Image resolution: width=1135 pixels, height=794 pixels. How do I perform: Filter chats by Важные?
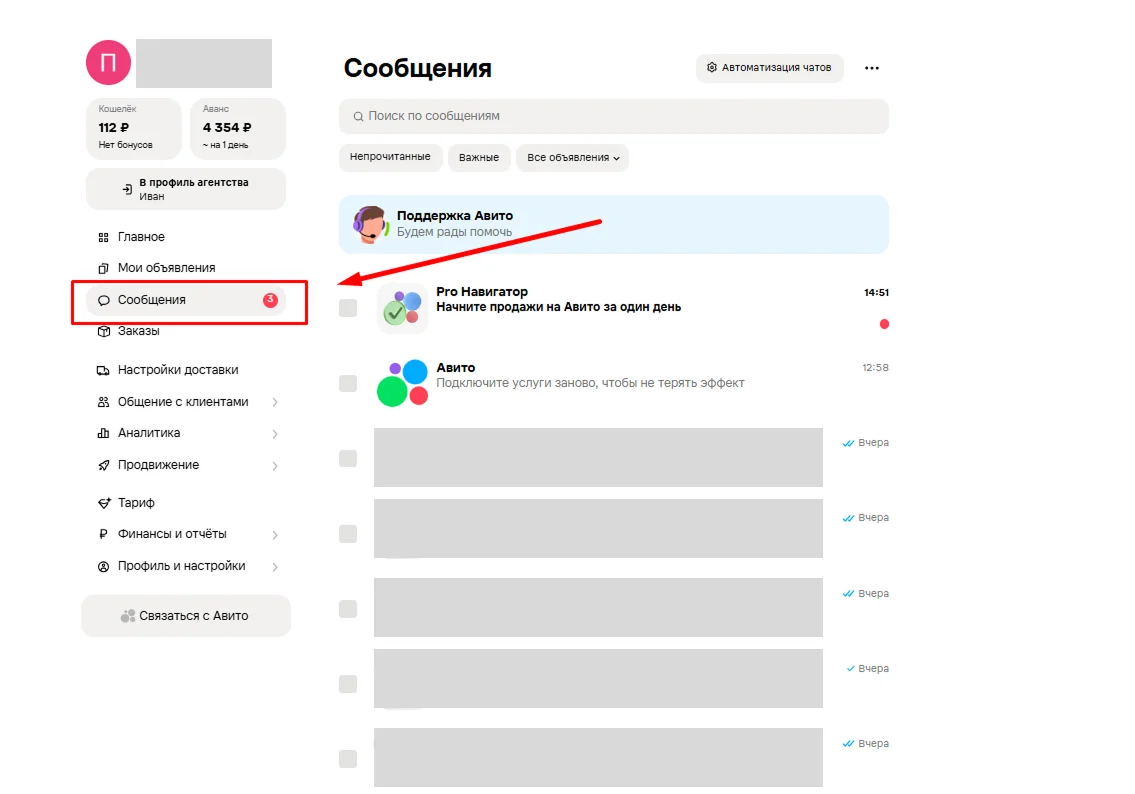pos(478,158)
